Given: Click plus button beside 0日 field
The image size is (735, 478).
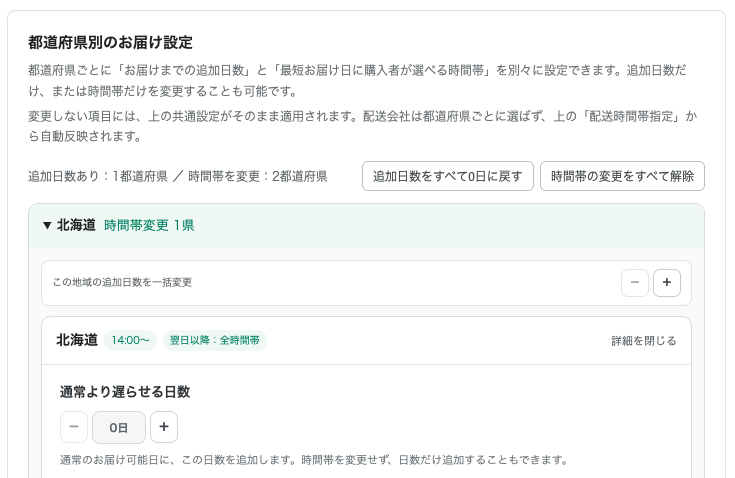Looking at the screenshot, I should click(164, 427).
